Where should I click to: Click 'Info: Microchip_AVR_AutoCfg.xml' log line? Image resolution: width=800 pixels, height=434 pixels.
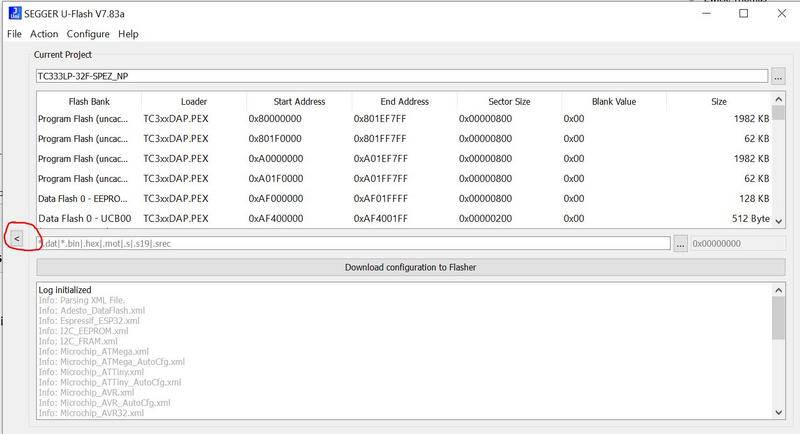pos(105,402)
